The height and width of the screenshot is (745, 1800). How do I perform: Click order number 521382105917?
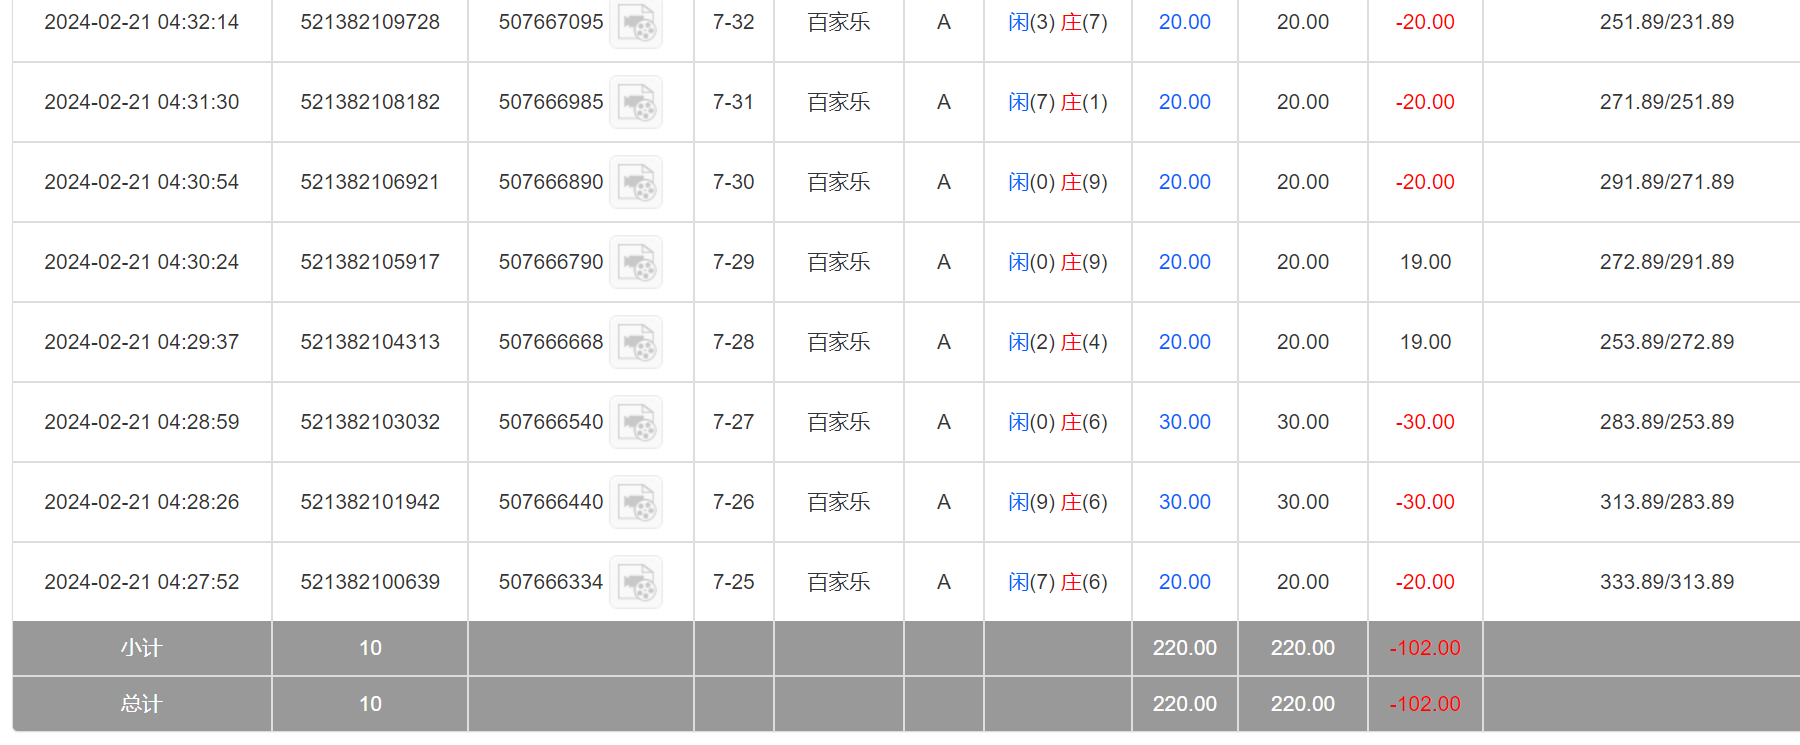coord(370,262)
